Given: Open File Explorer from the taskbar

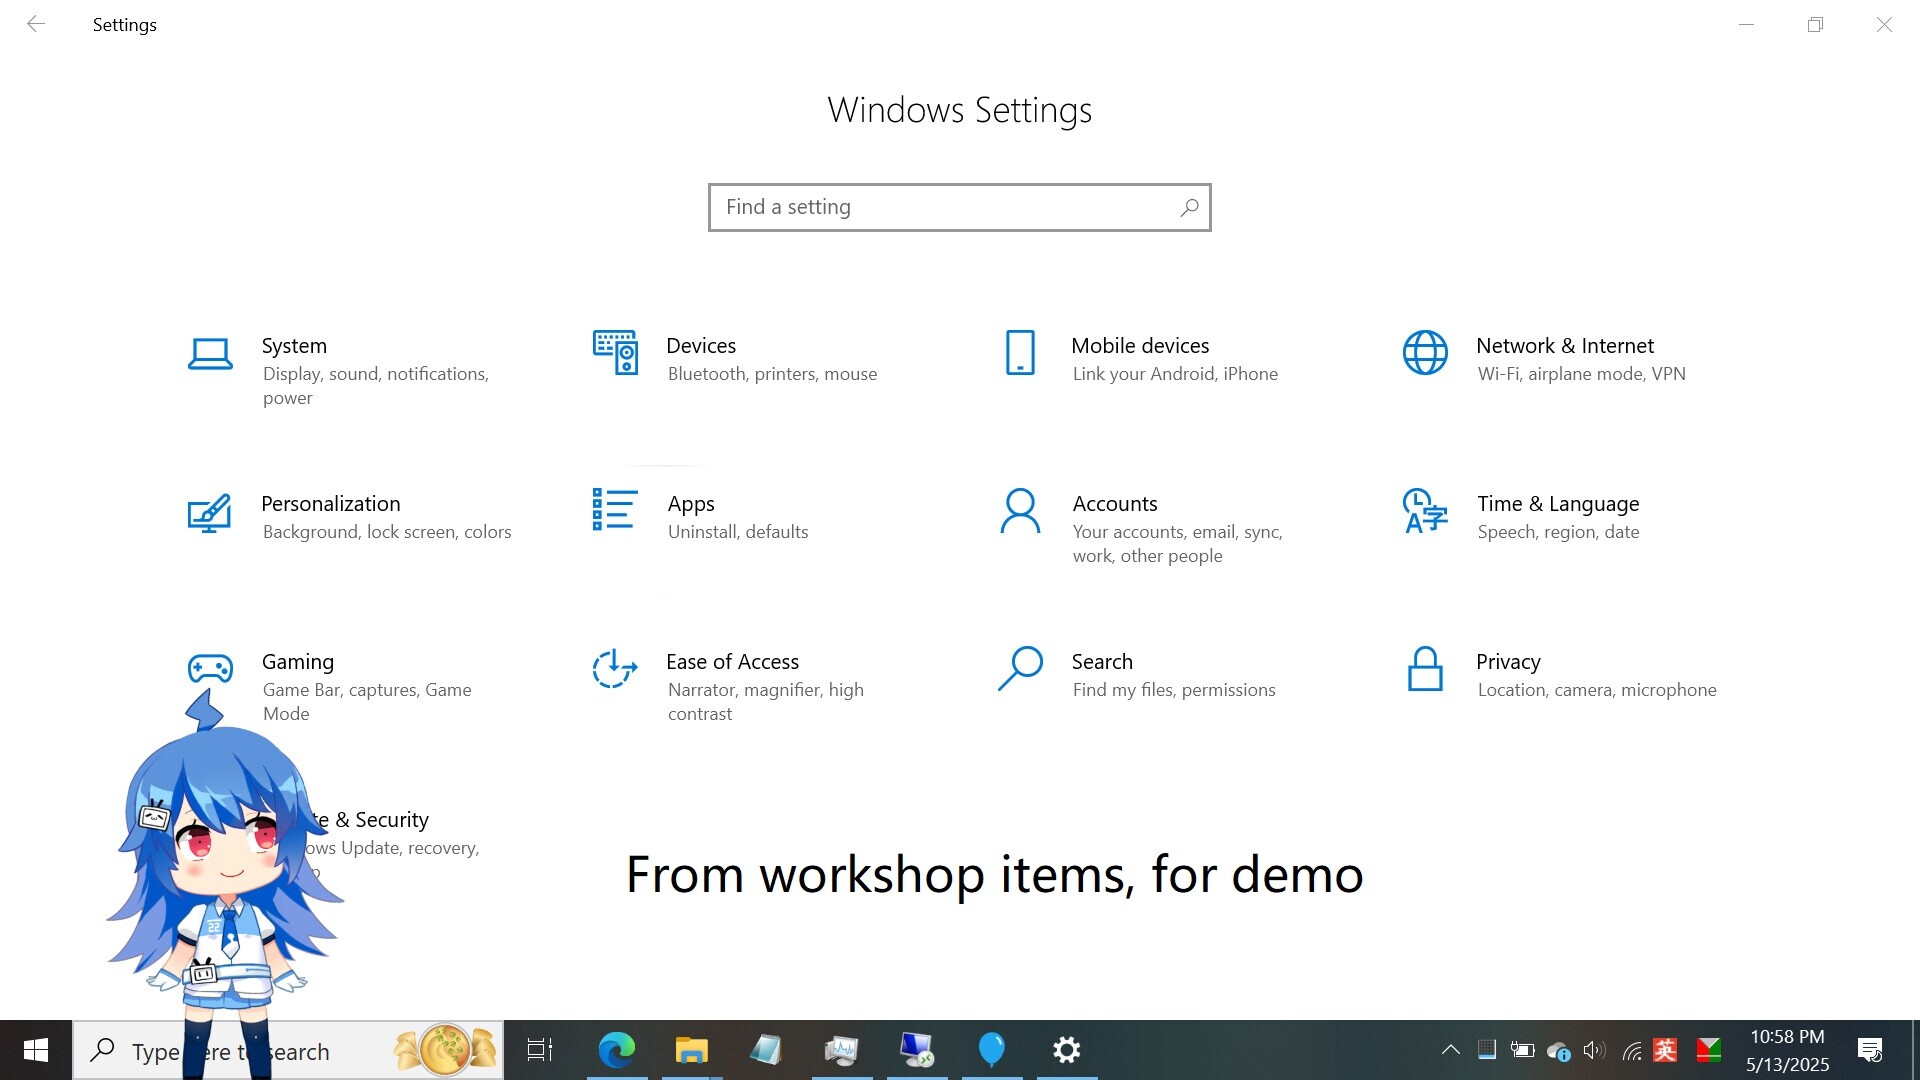Looking at the screenshot, I should click(x=691, y=1051).
